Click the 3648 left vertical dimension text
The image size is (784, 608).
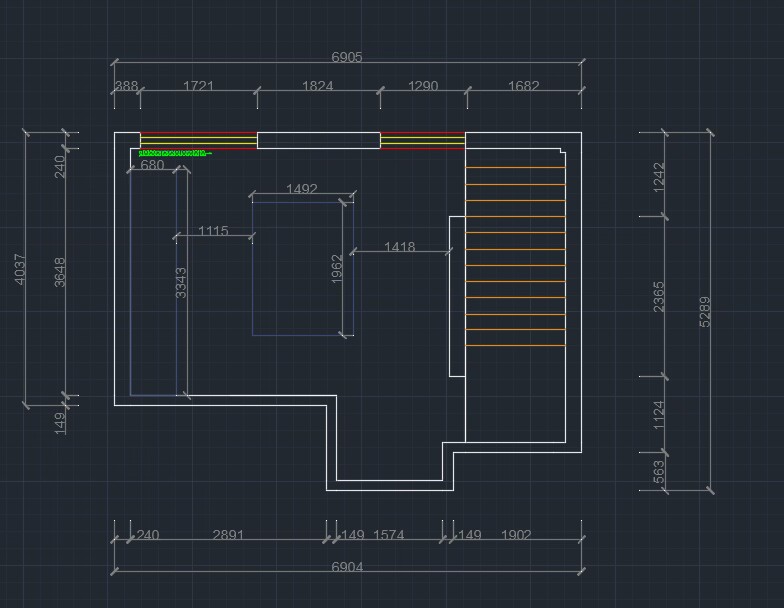tap(60, 272)
